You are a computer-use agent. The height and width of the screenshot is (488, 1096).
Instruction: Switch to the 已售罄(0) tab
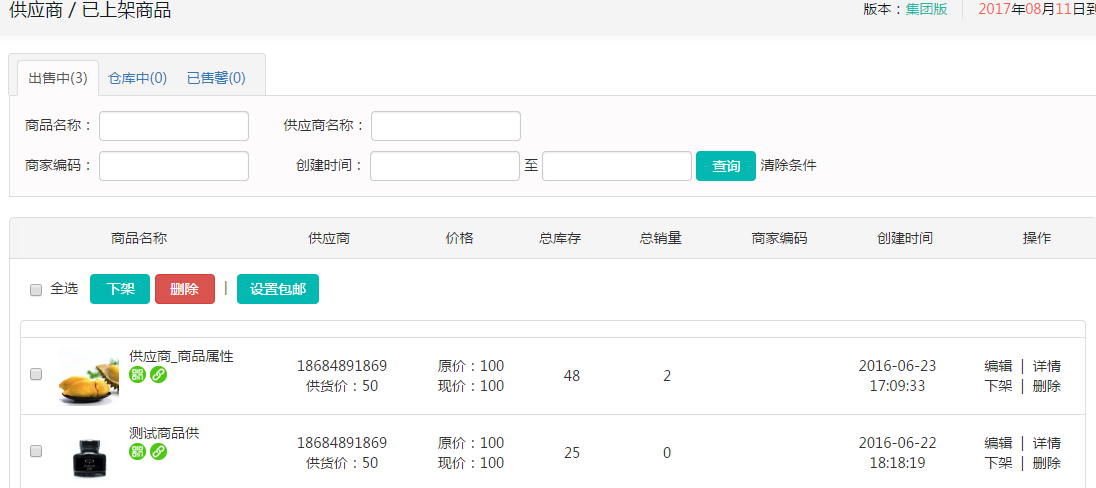pos(216,78)
